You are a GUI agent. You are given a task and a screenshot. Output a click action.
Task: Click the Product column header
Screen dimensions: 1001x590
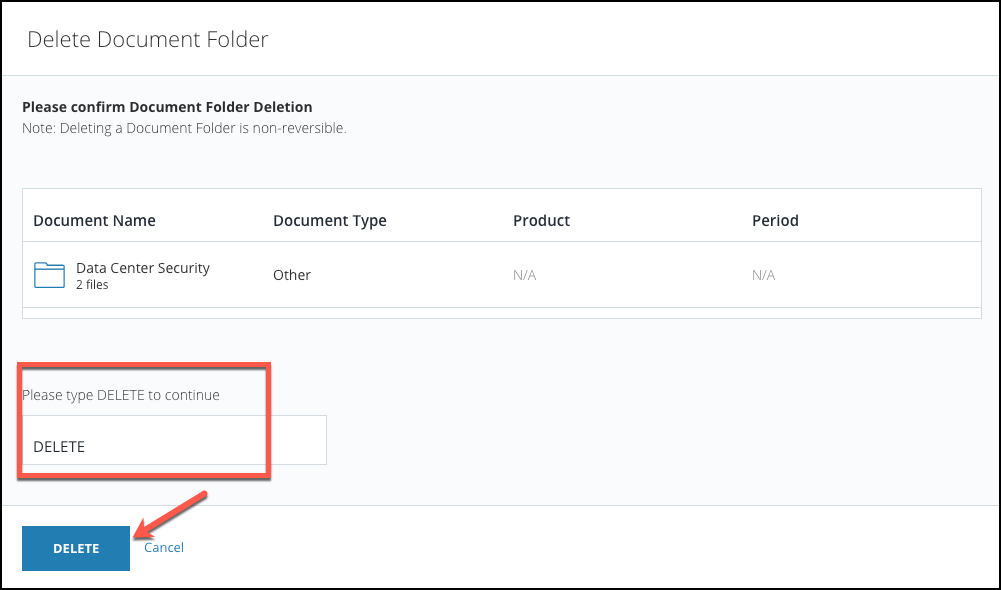(x=541, y=220)
